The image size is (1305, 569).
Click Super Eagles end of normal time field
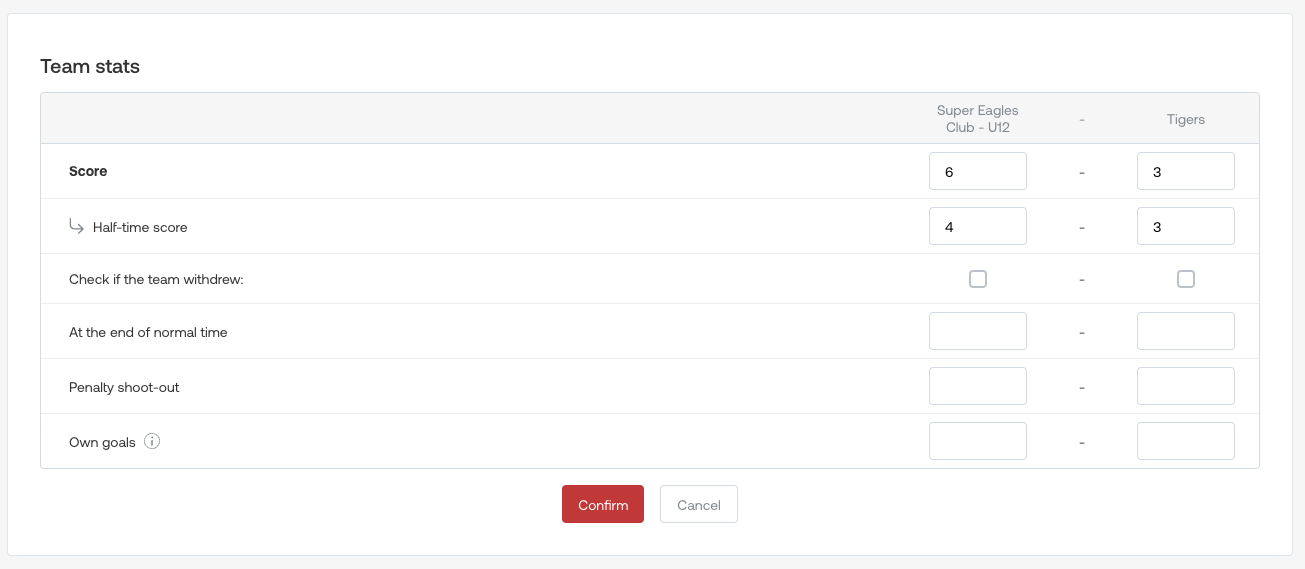coord(978,331)
